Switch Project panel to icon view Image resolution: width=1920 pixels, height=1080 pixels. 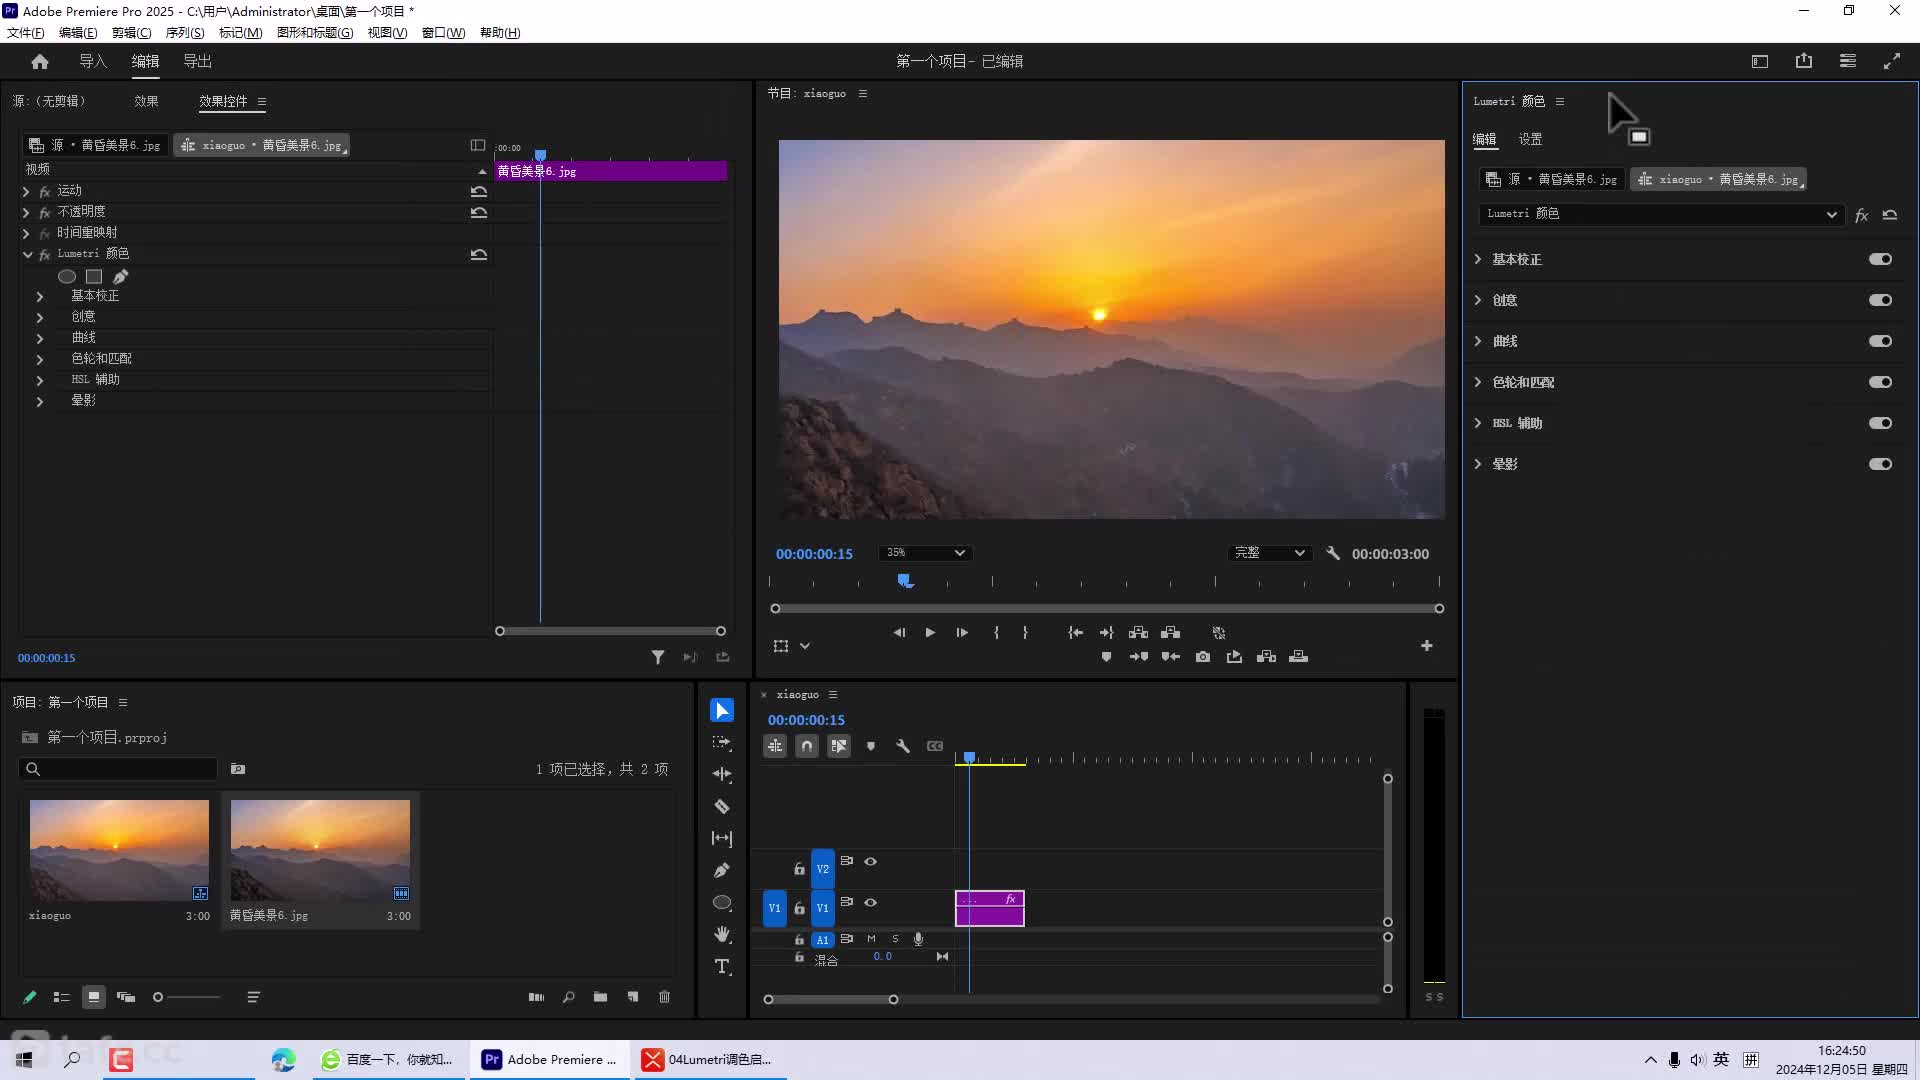94,997
